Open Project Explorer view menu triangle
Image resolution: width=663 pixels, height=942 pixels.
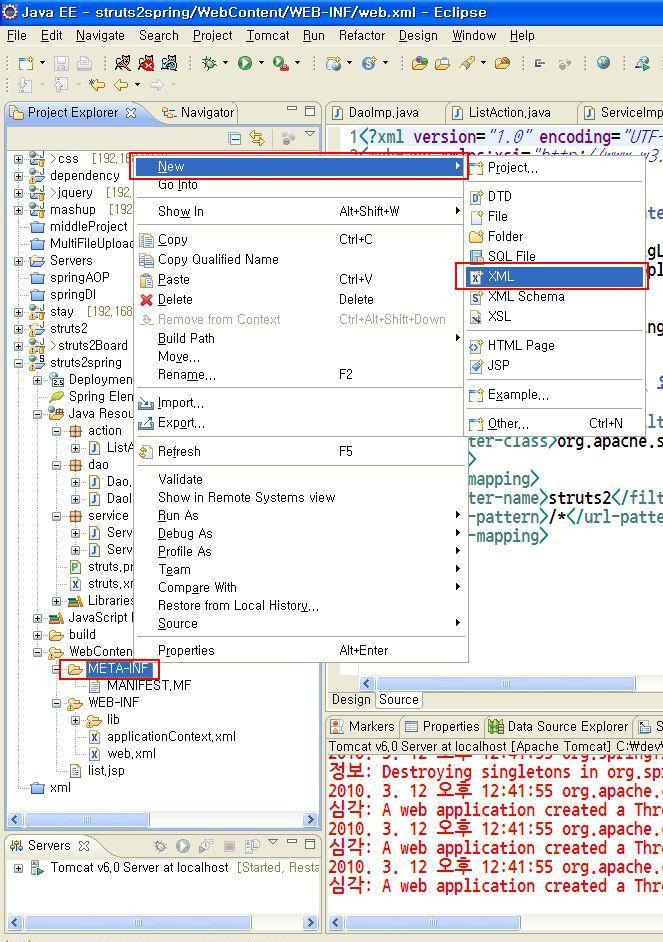[x=310, y=134]
